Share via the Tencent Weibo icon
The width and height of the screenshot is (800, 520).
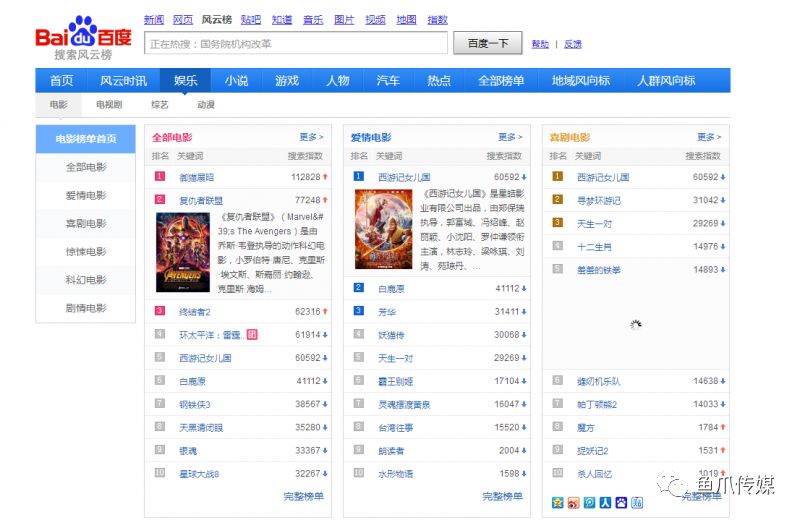click(589, 503)
